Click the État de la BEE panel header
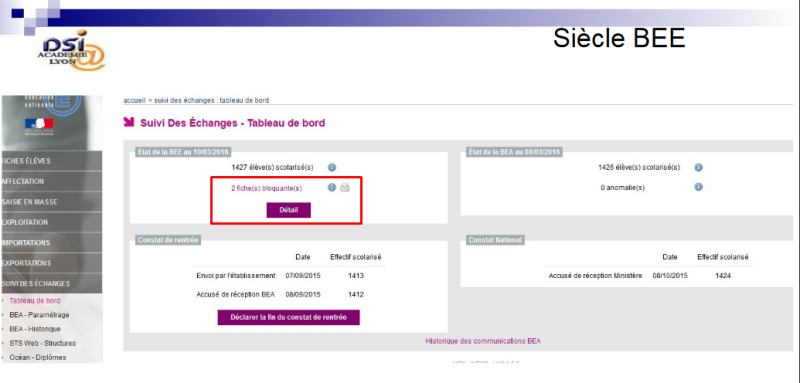This screenshot has width=800, height=383. (184, 152)
